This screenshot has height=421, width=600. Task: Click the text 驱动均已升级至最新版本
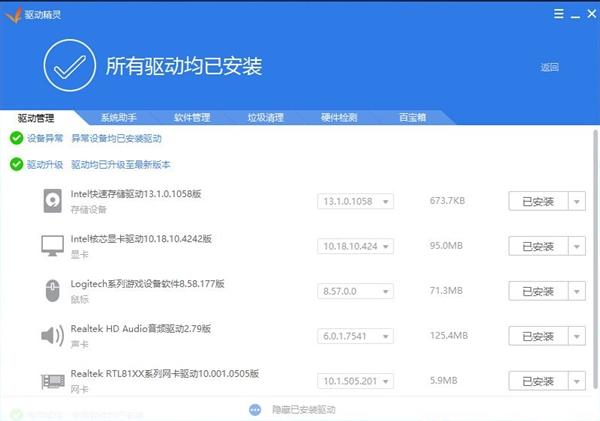click(x=121, y=165)
